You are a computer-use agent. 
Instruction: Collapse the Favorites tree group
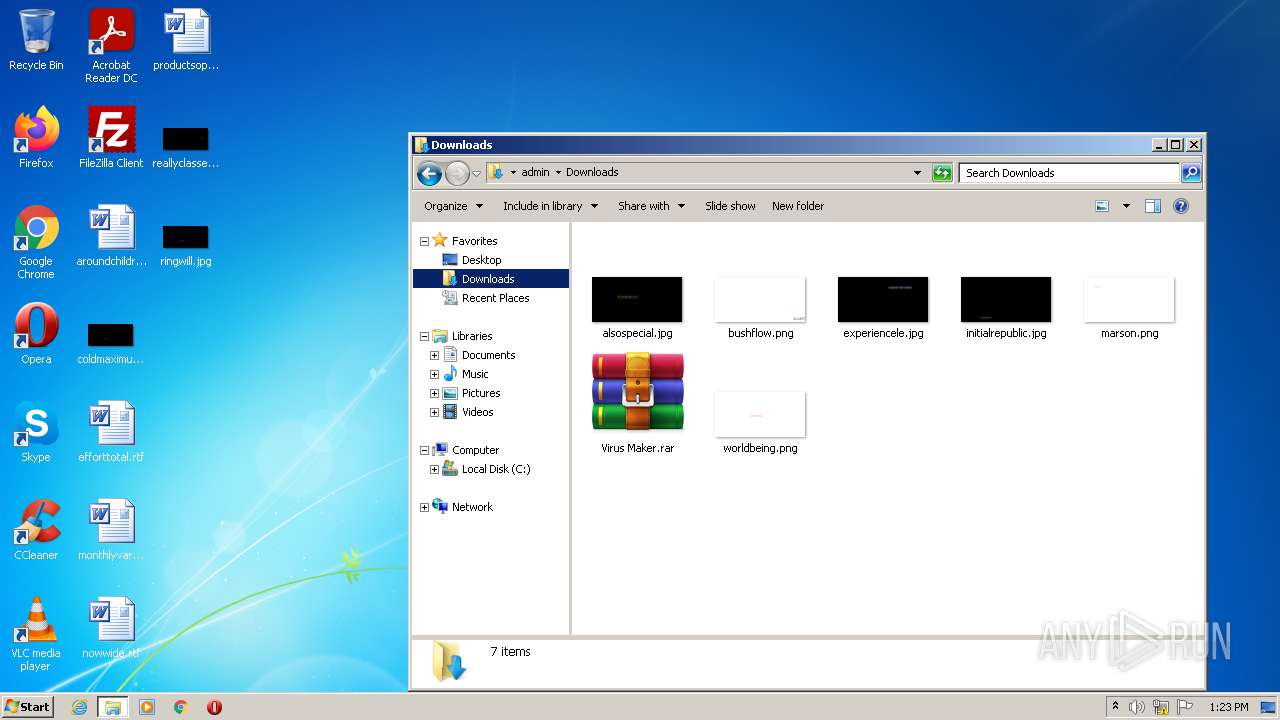424,241
